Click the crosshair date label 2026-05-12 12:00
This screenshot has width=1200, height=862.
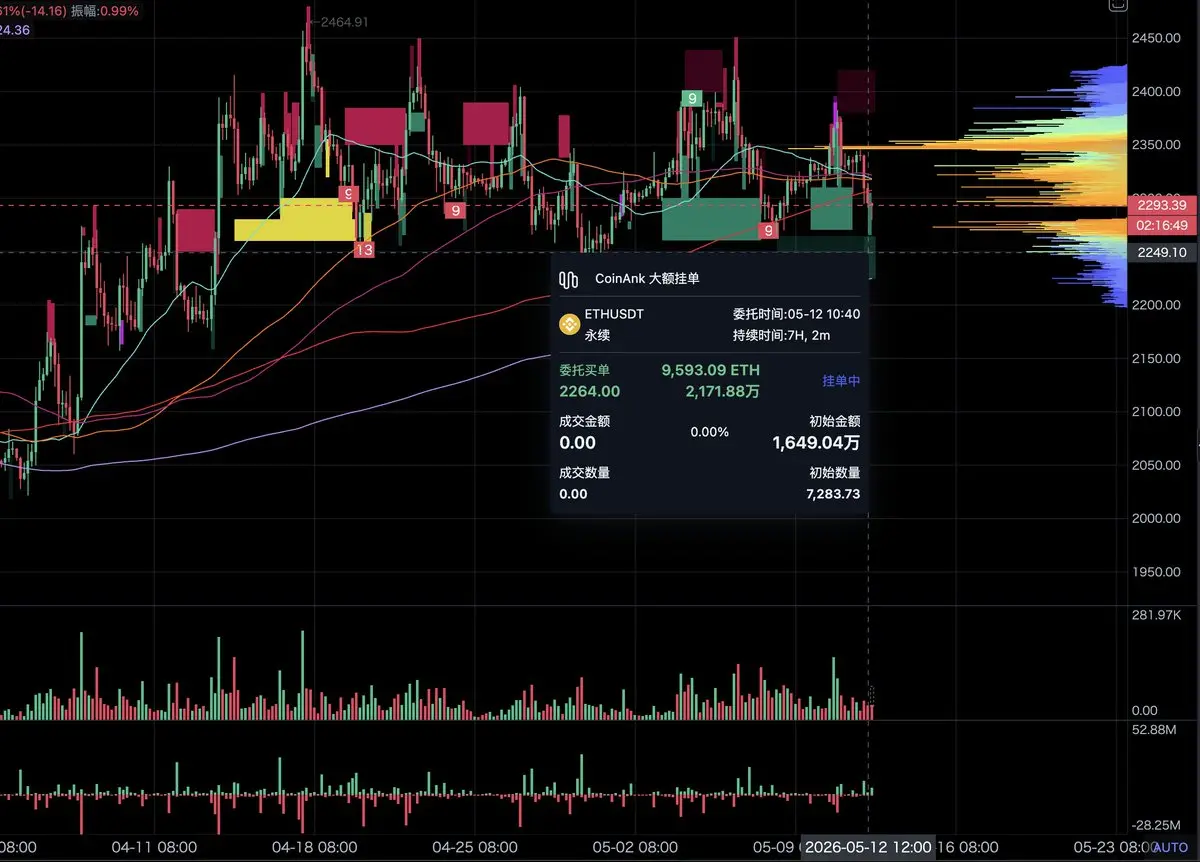click(870, 847)
